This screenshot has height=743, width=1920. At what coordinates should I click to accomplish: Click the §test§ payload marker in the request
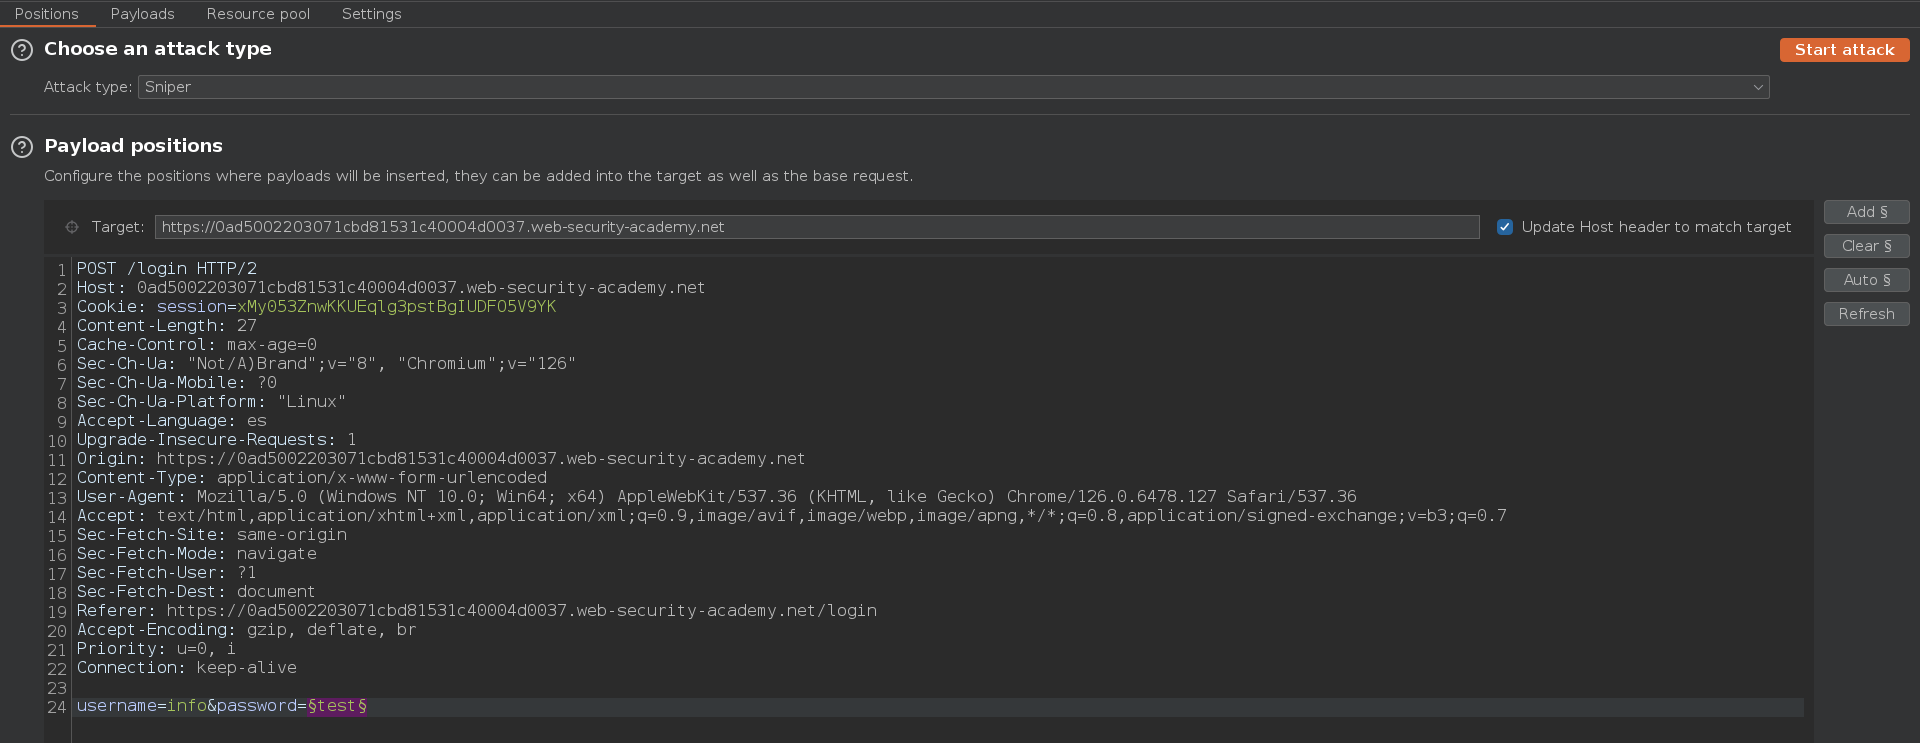(337, 706)
